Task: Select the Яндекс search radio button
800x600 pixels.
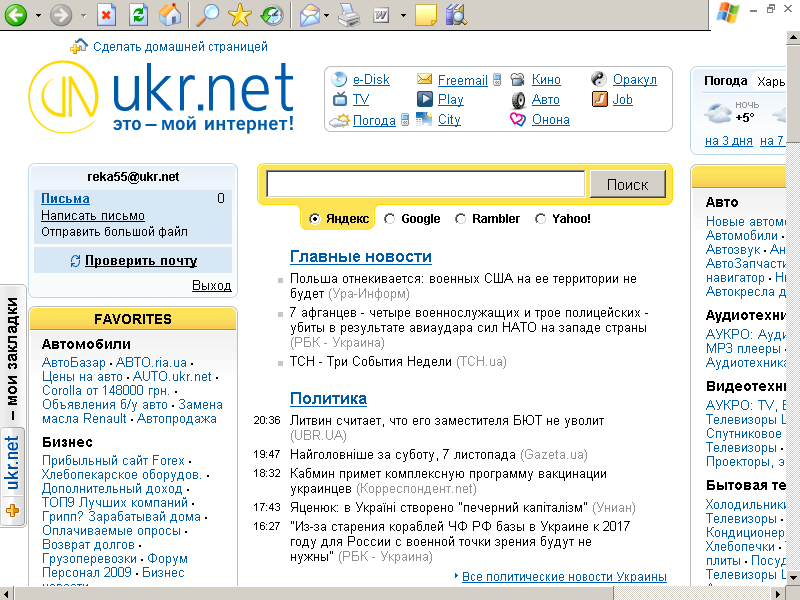Action: (315, 219)
